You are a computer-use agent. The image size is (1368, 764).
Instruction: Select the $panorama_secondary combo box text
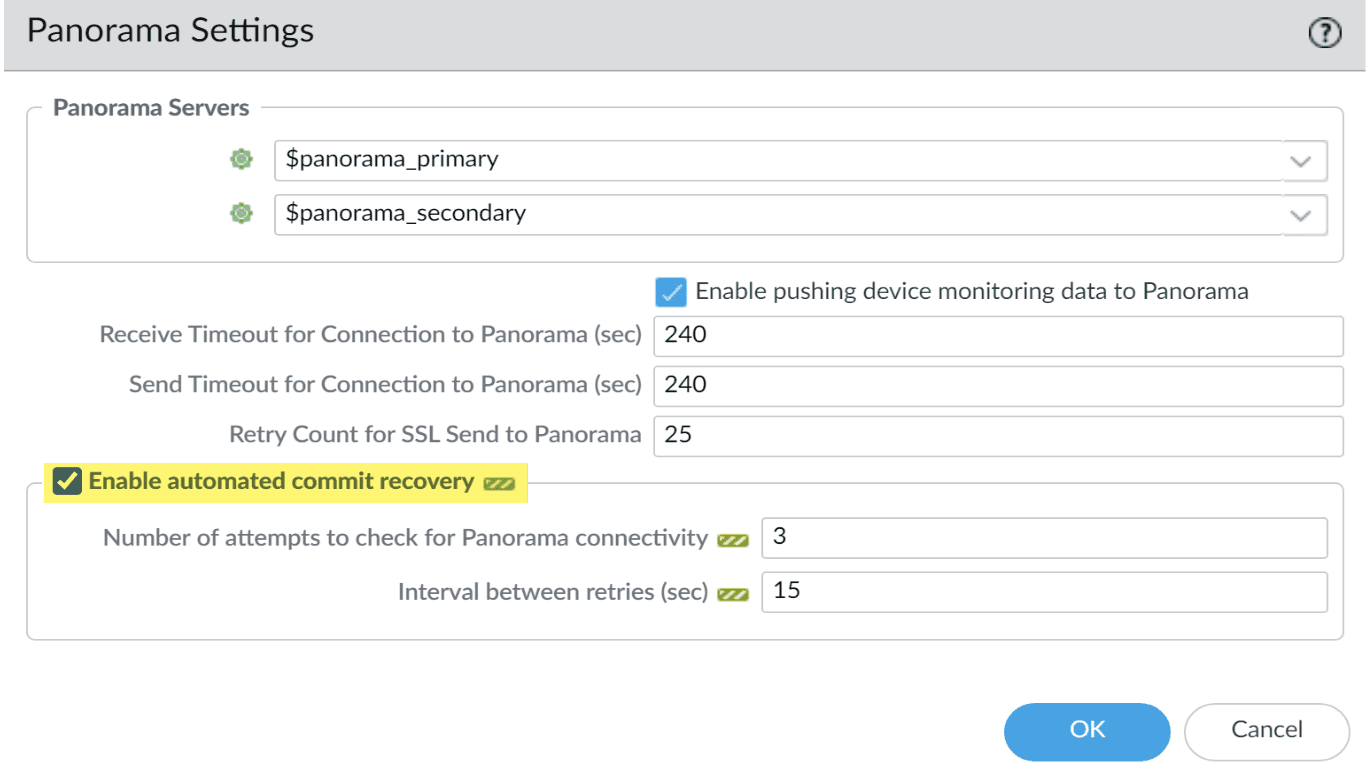[x=406, y=213]
